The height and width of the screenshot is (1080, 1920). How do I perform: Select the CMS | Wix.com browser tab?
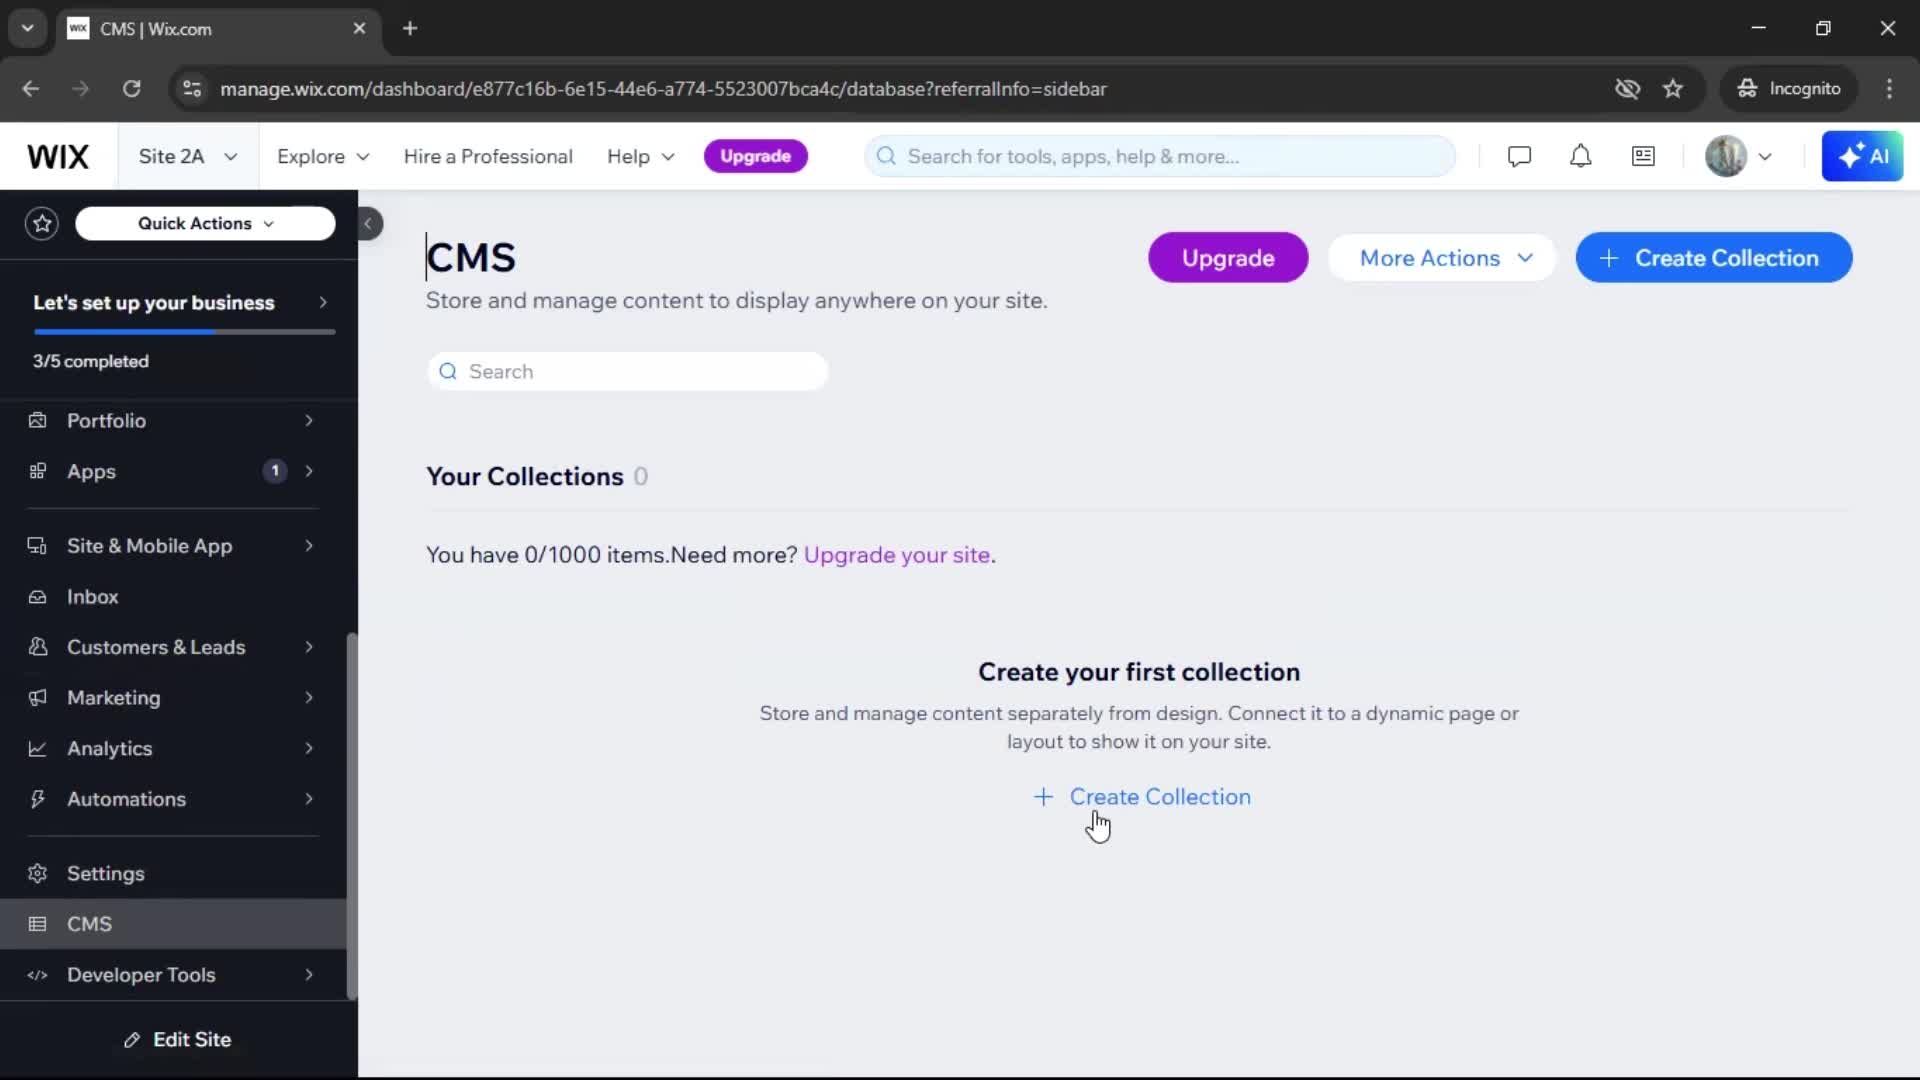coord(218,29)
